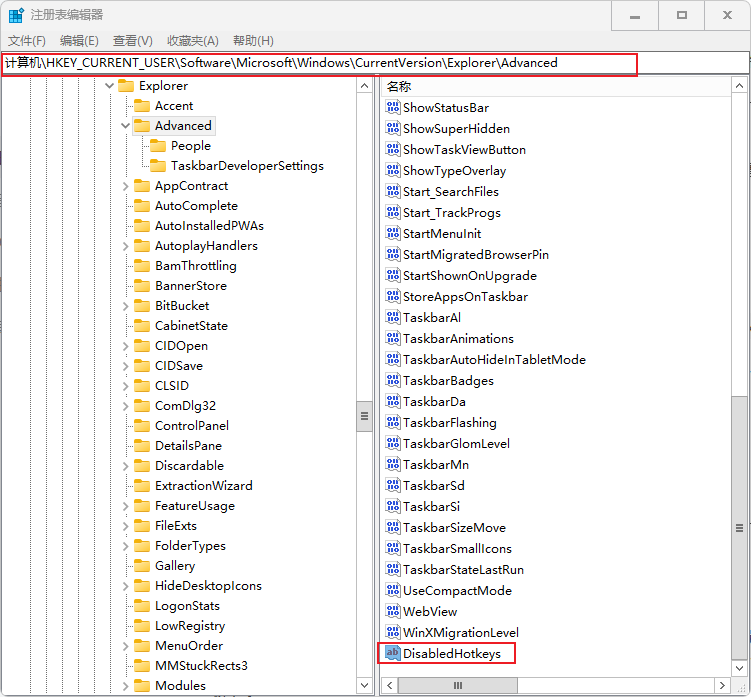
Task: Click the 名称 column header
Action: coord(400,87)
